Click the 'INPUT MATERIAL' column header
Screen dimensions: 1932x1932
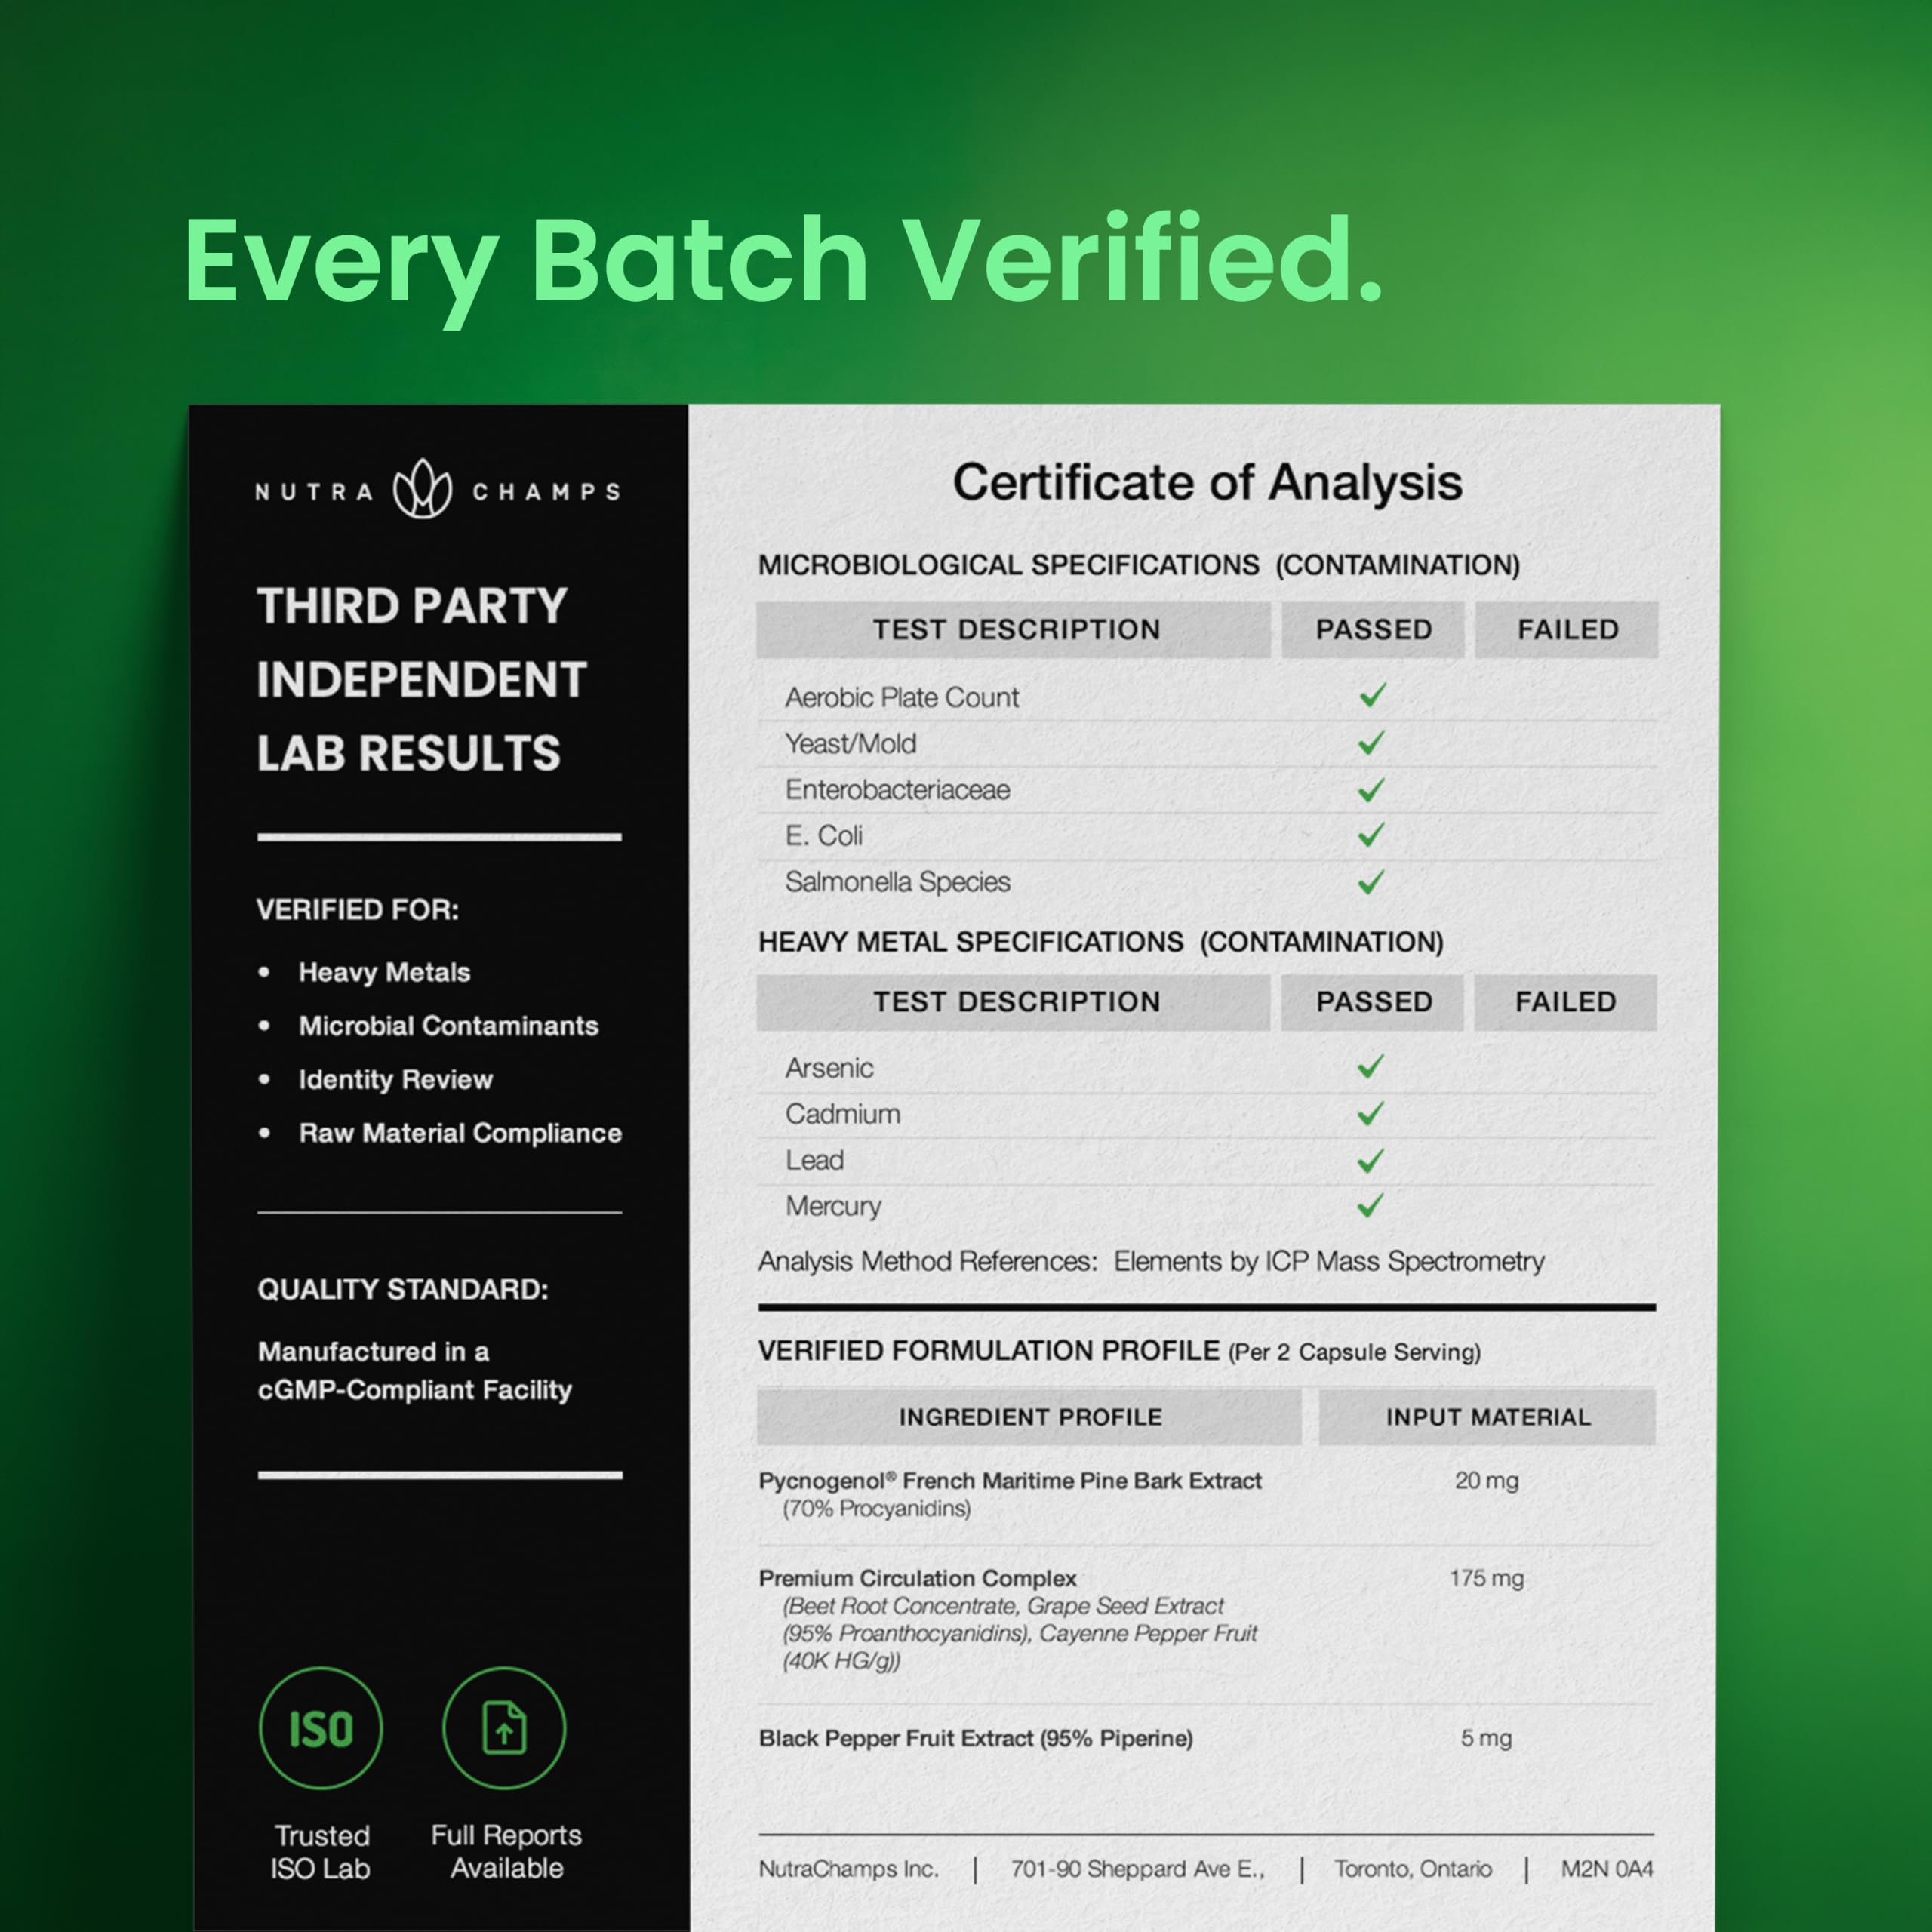coord(1487,1416)
